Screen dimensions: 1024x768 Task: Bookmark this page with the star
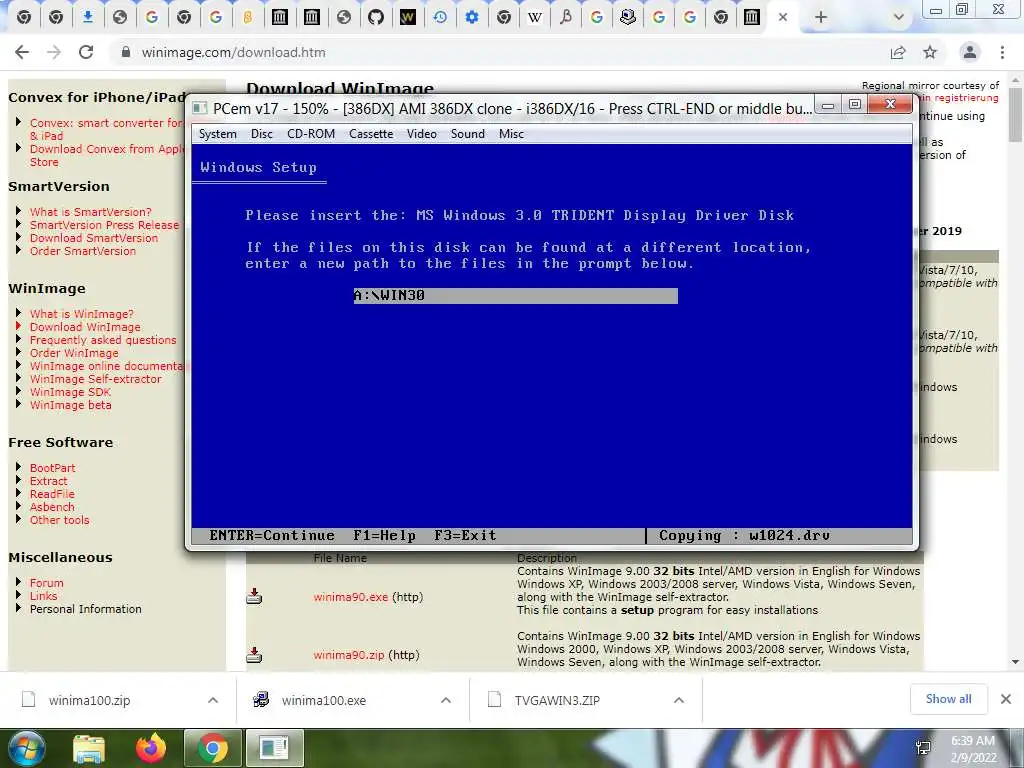[930, 52]
